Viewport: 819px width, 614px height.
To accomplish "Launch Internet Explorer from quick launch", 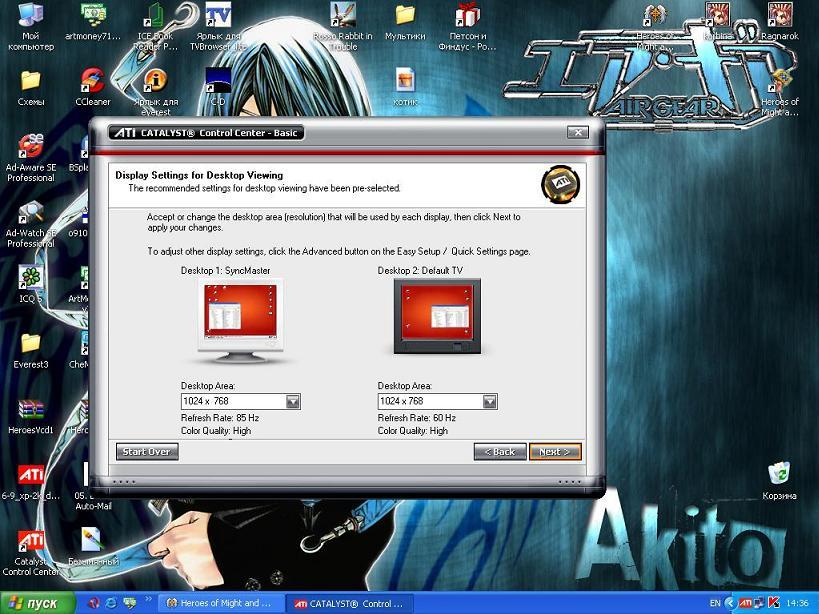I will point(111,603).
